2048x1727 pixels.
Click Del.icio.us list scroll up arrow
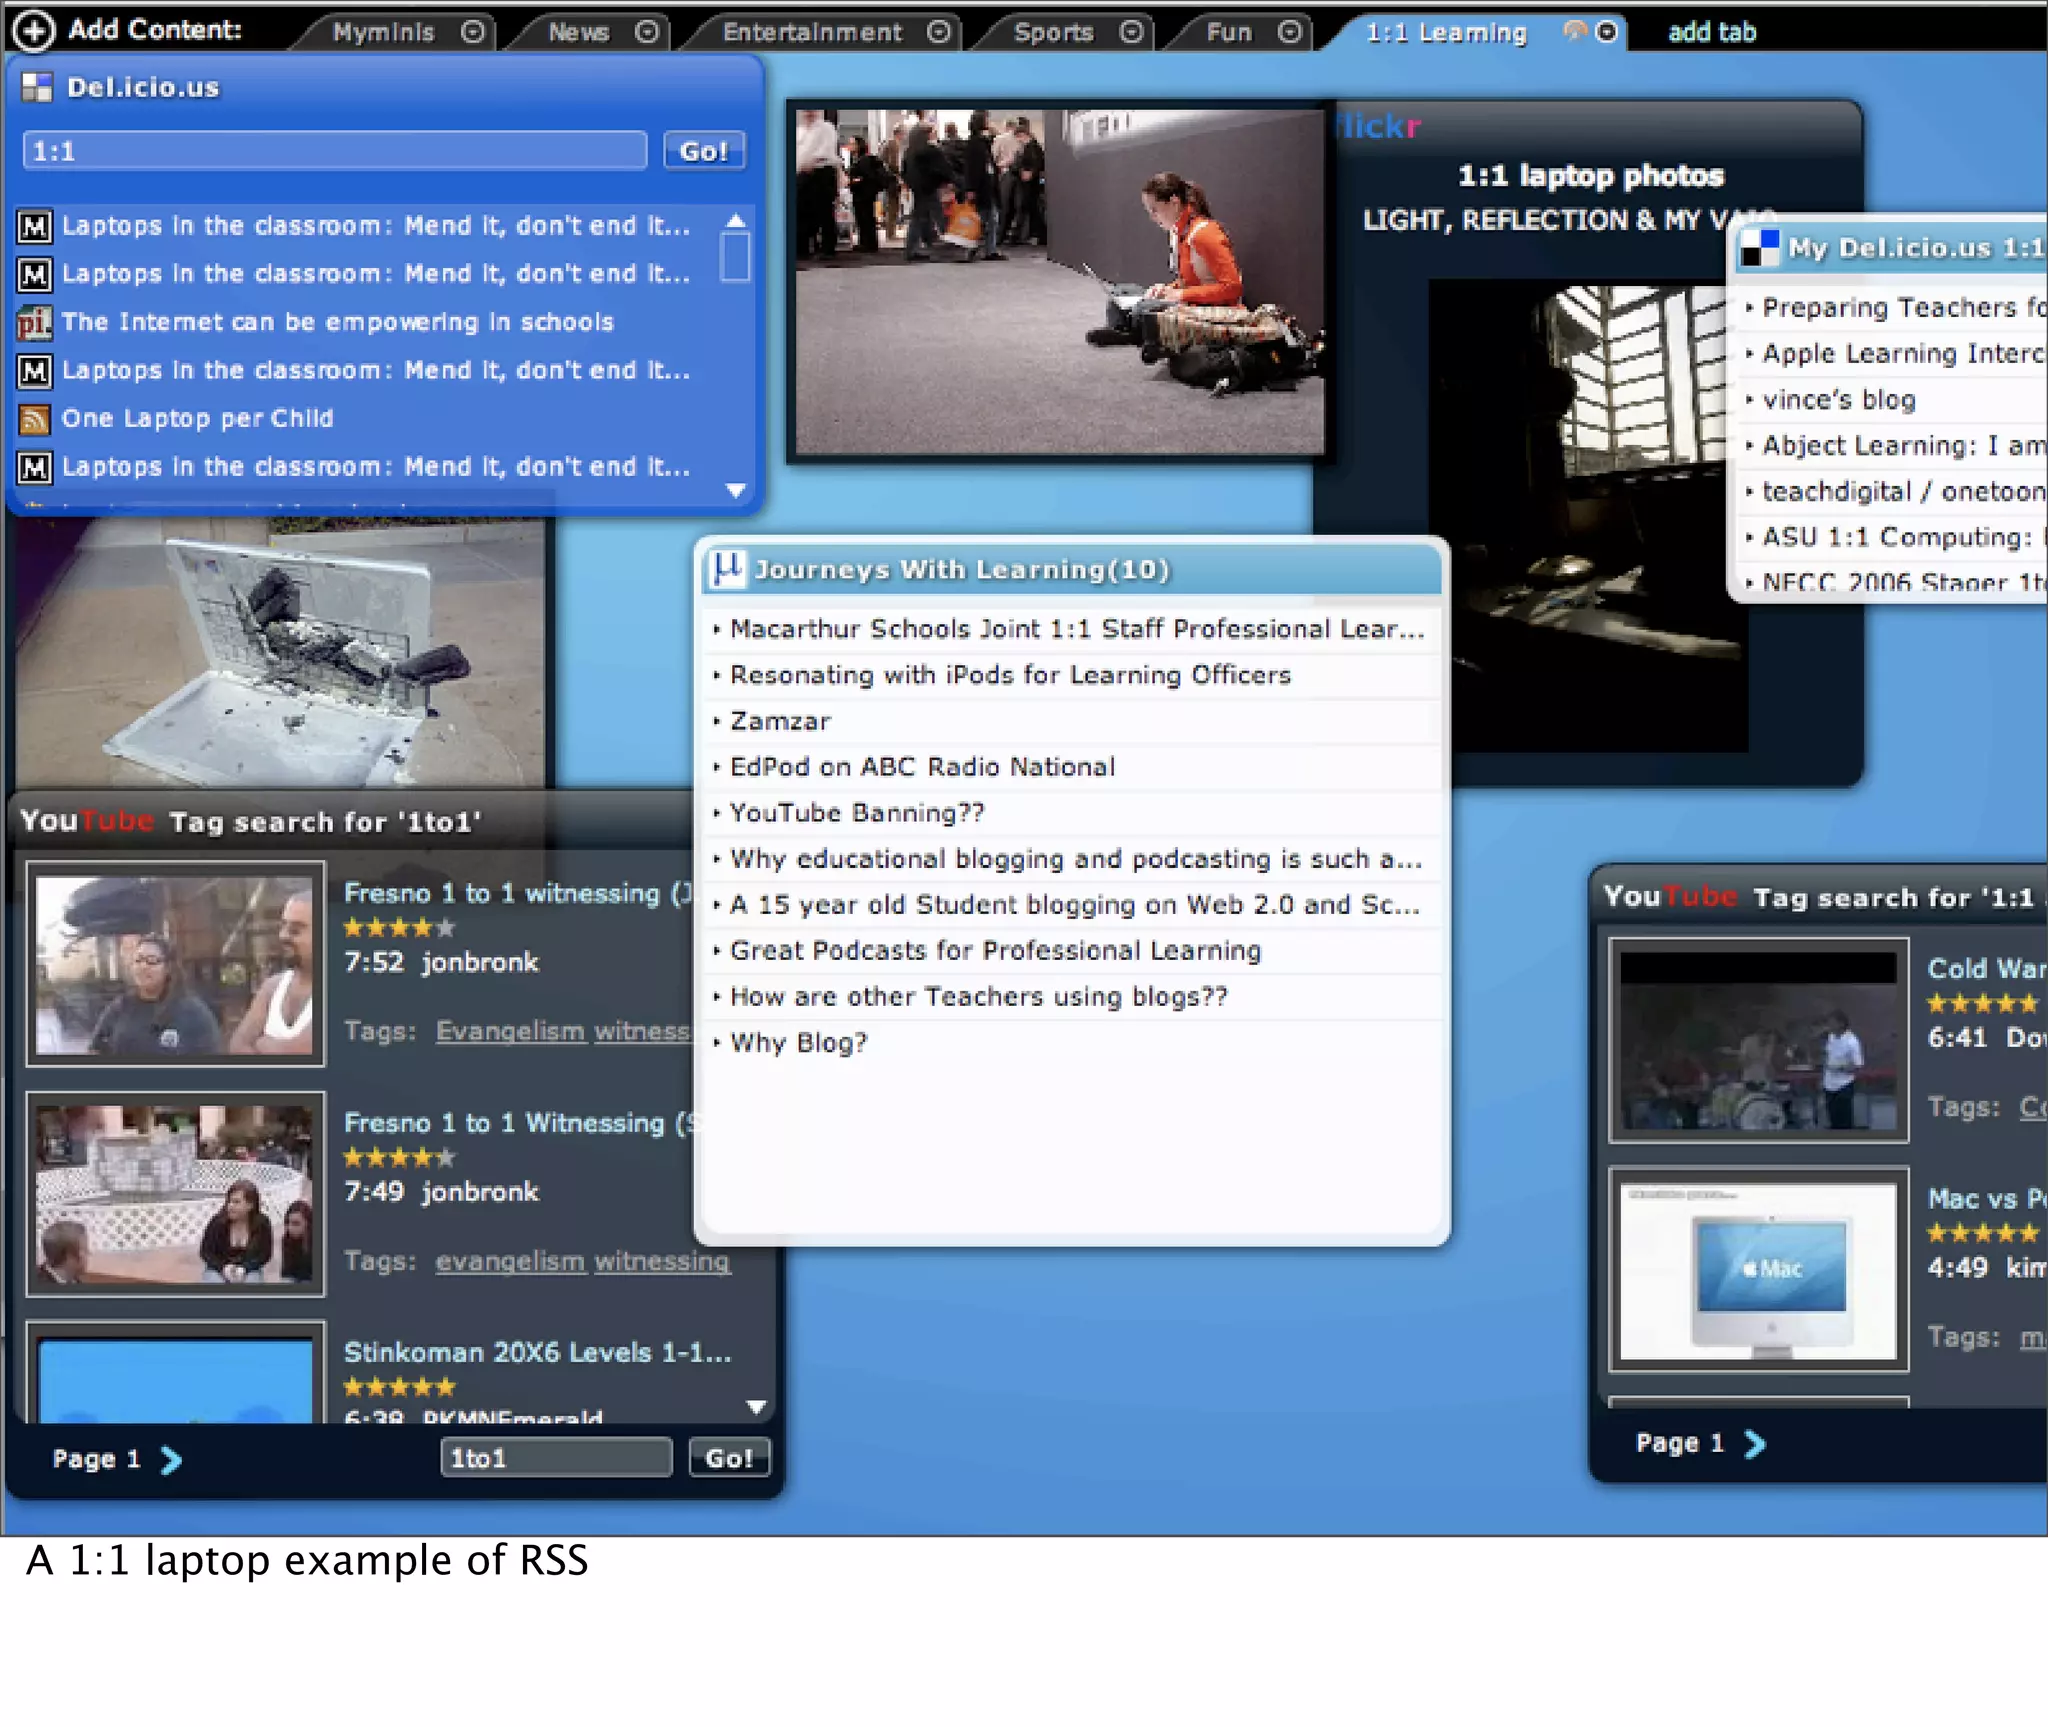click(x=736, y=221)
